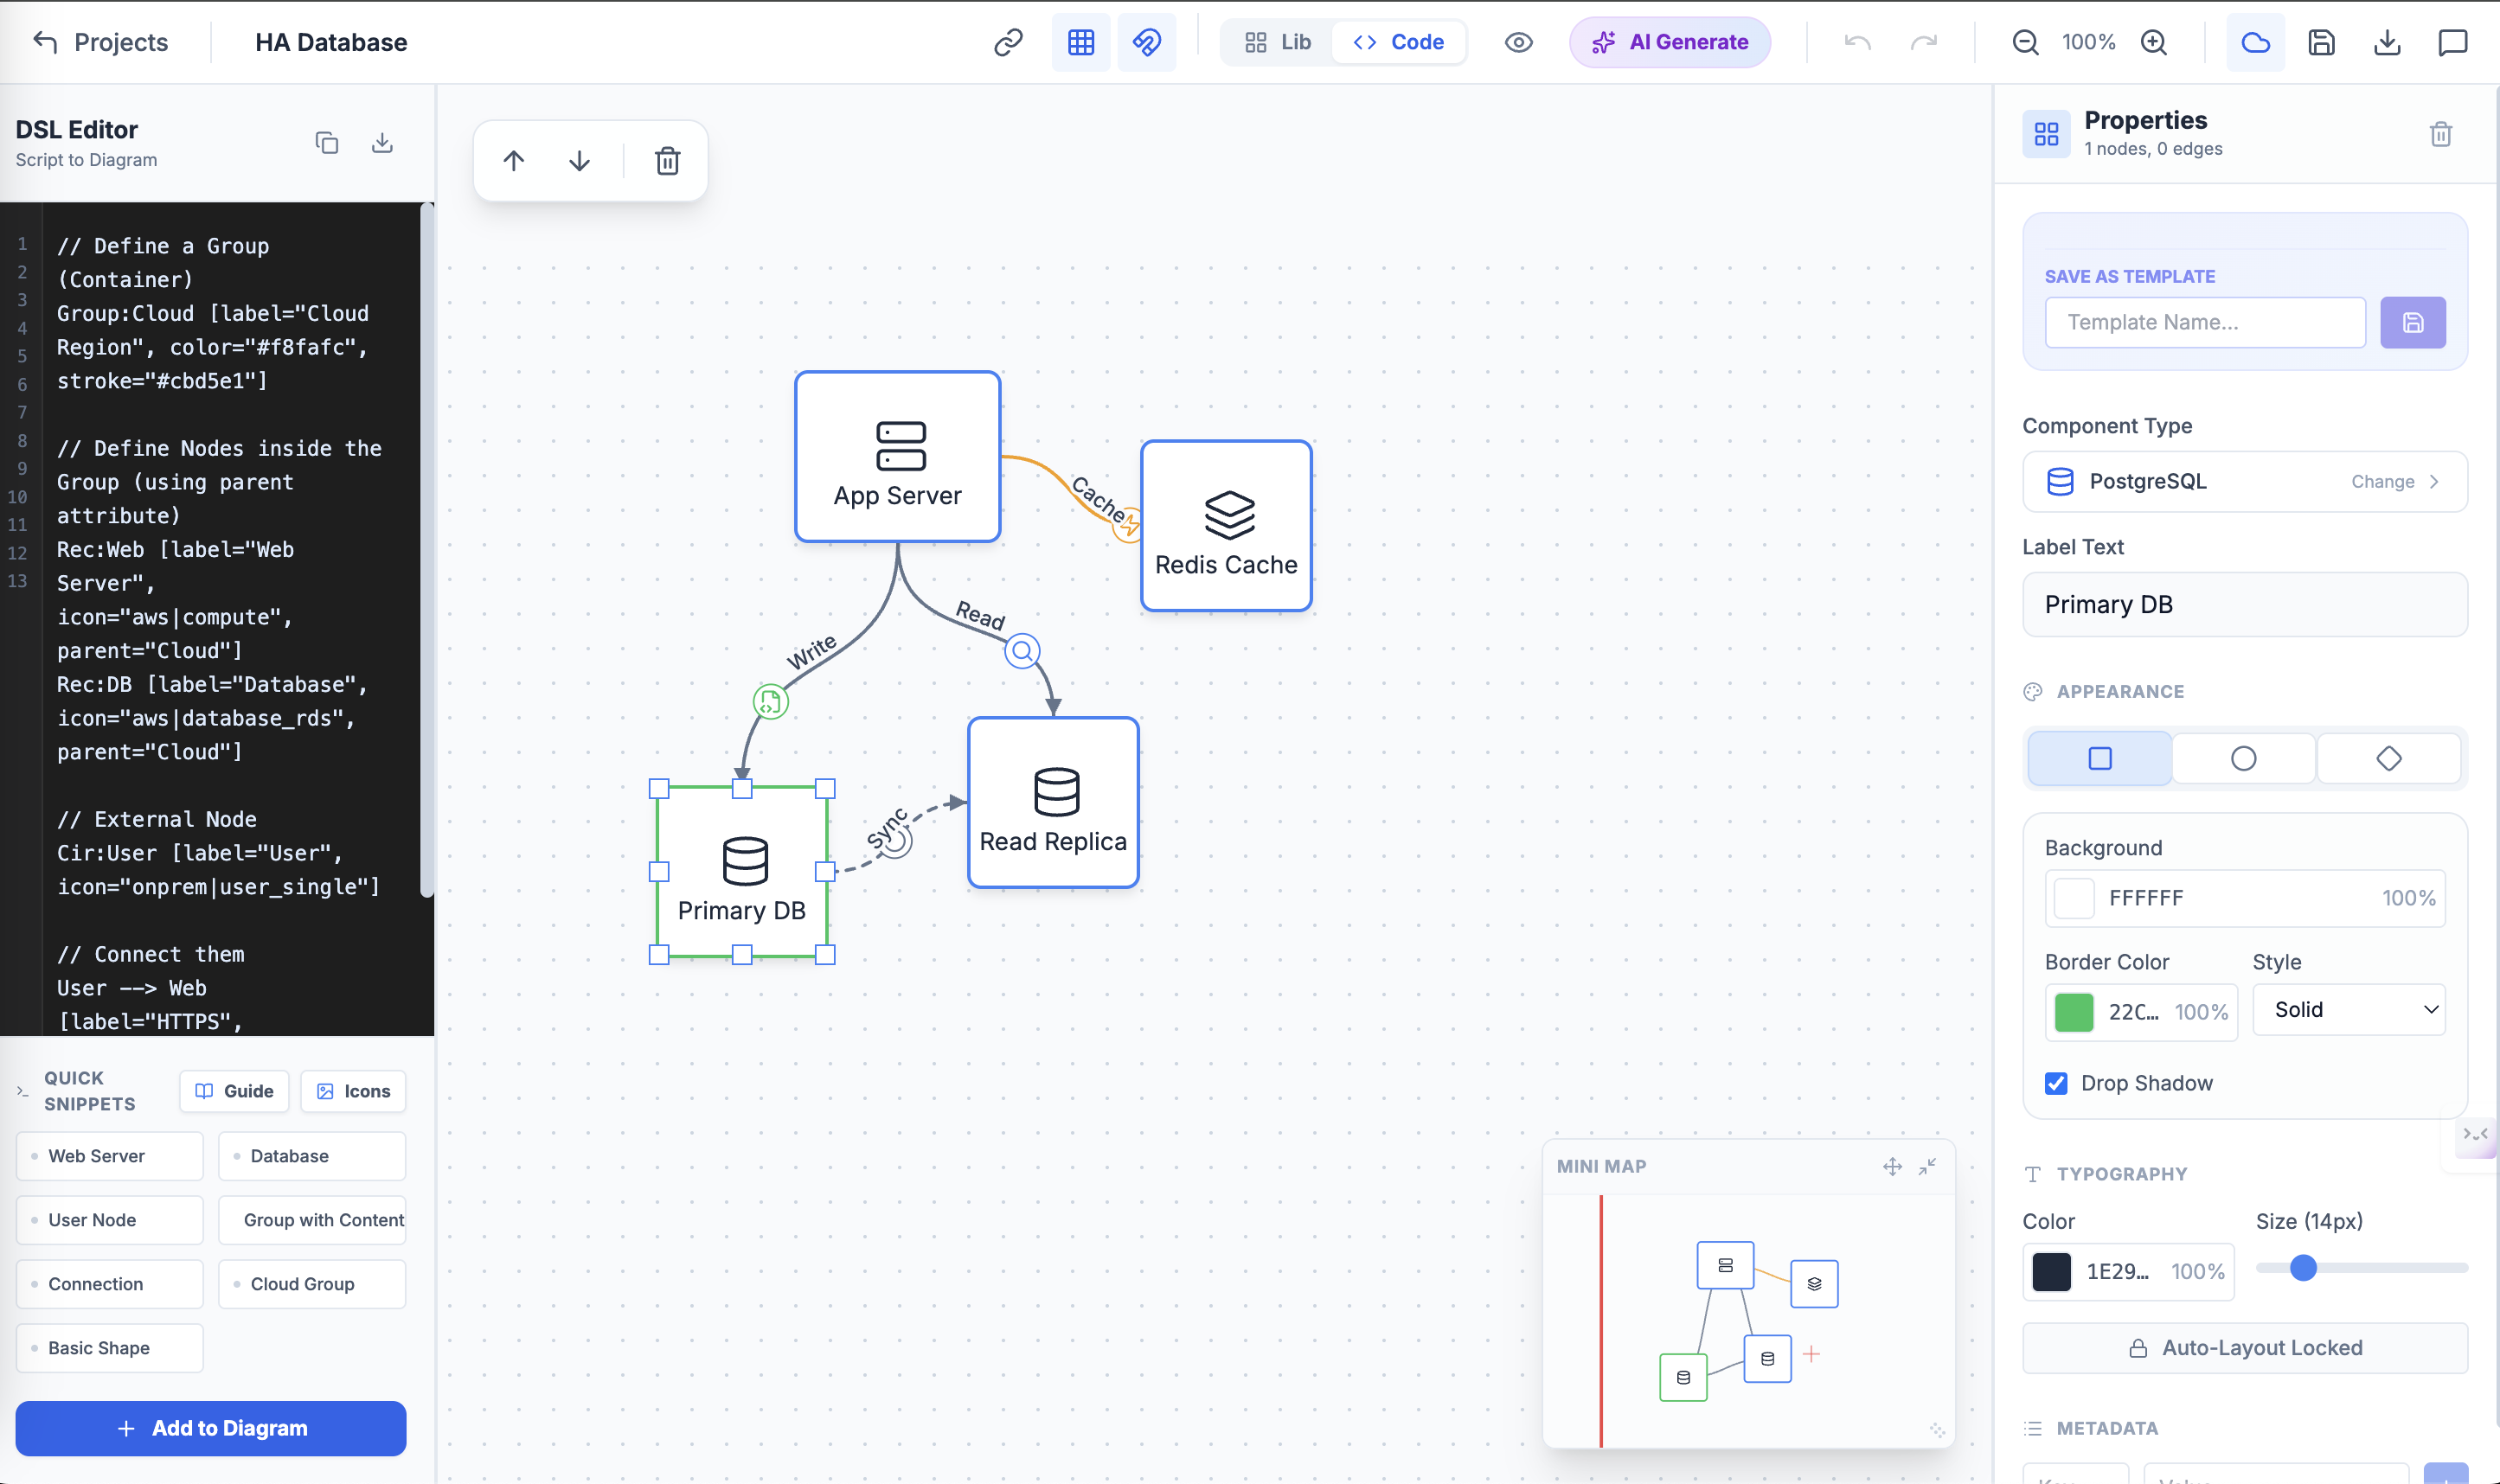
Task: Switch to the Lib tab
Action: point(1276,42)
